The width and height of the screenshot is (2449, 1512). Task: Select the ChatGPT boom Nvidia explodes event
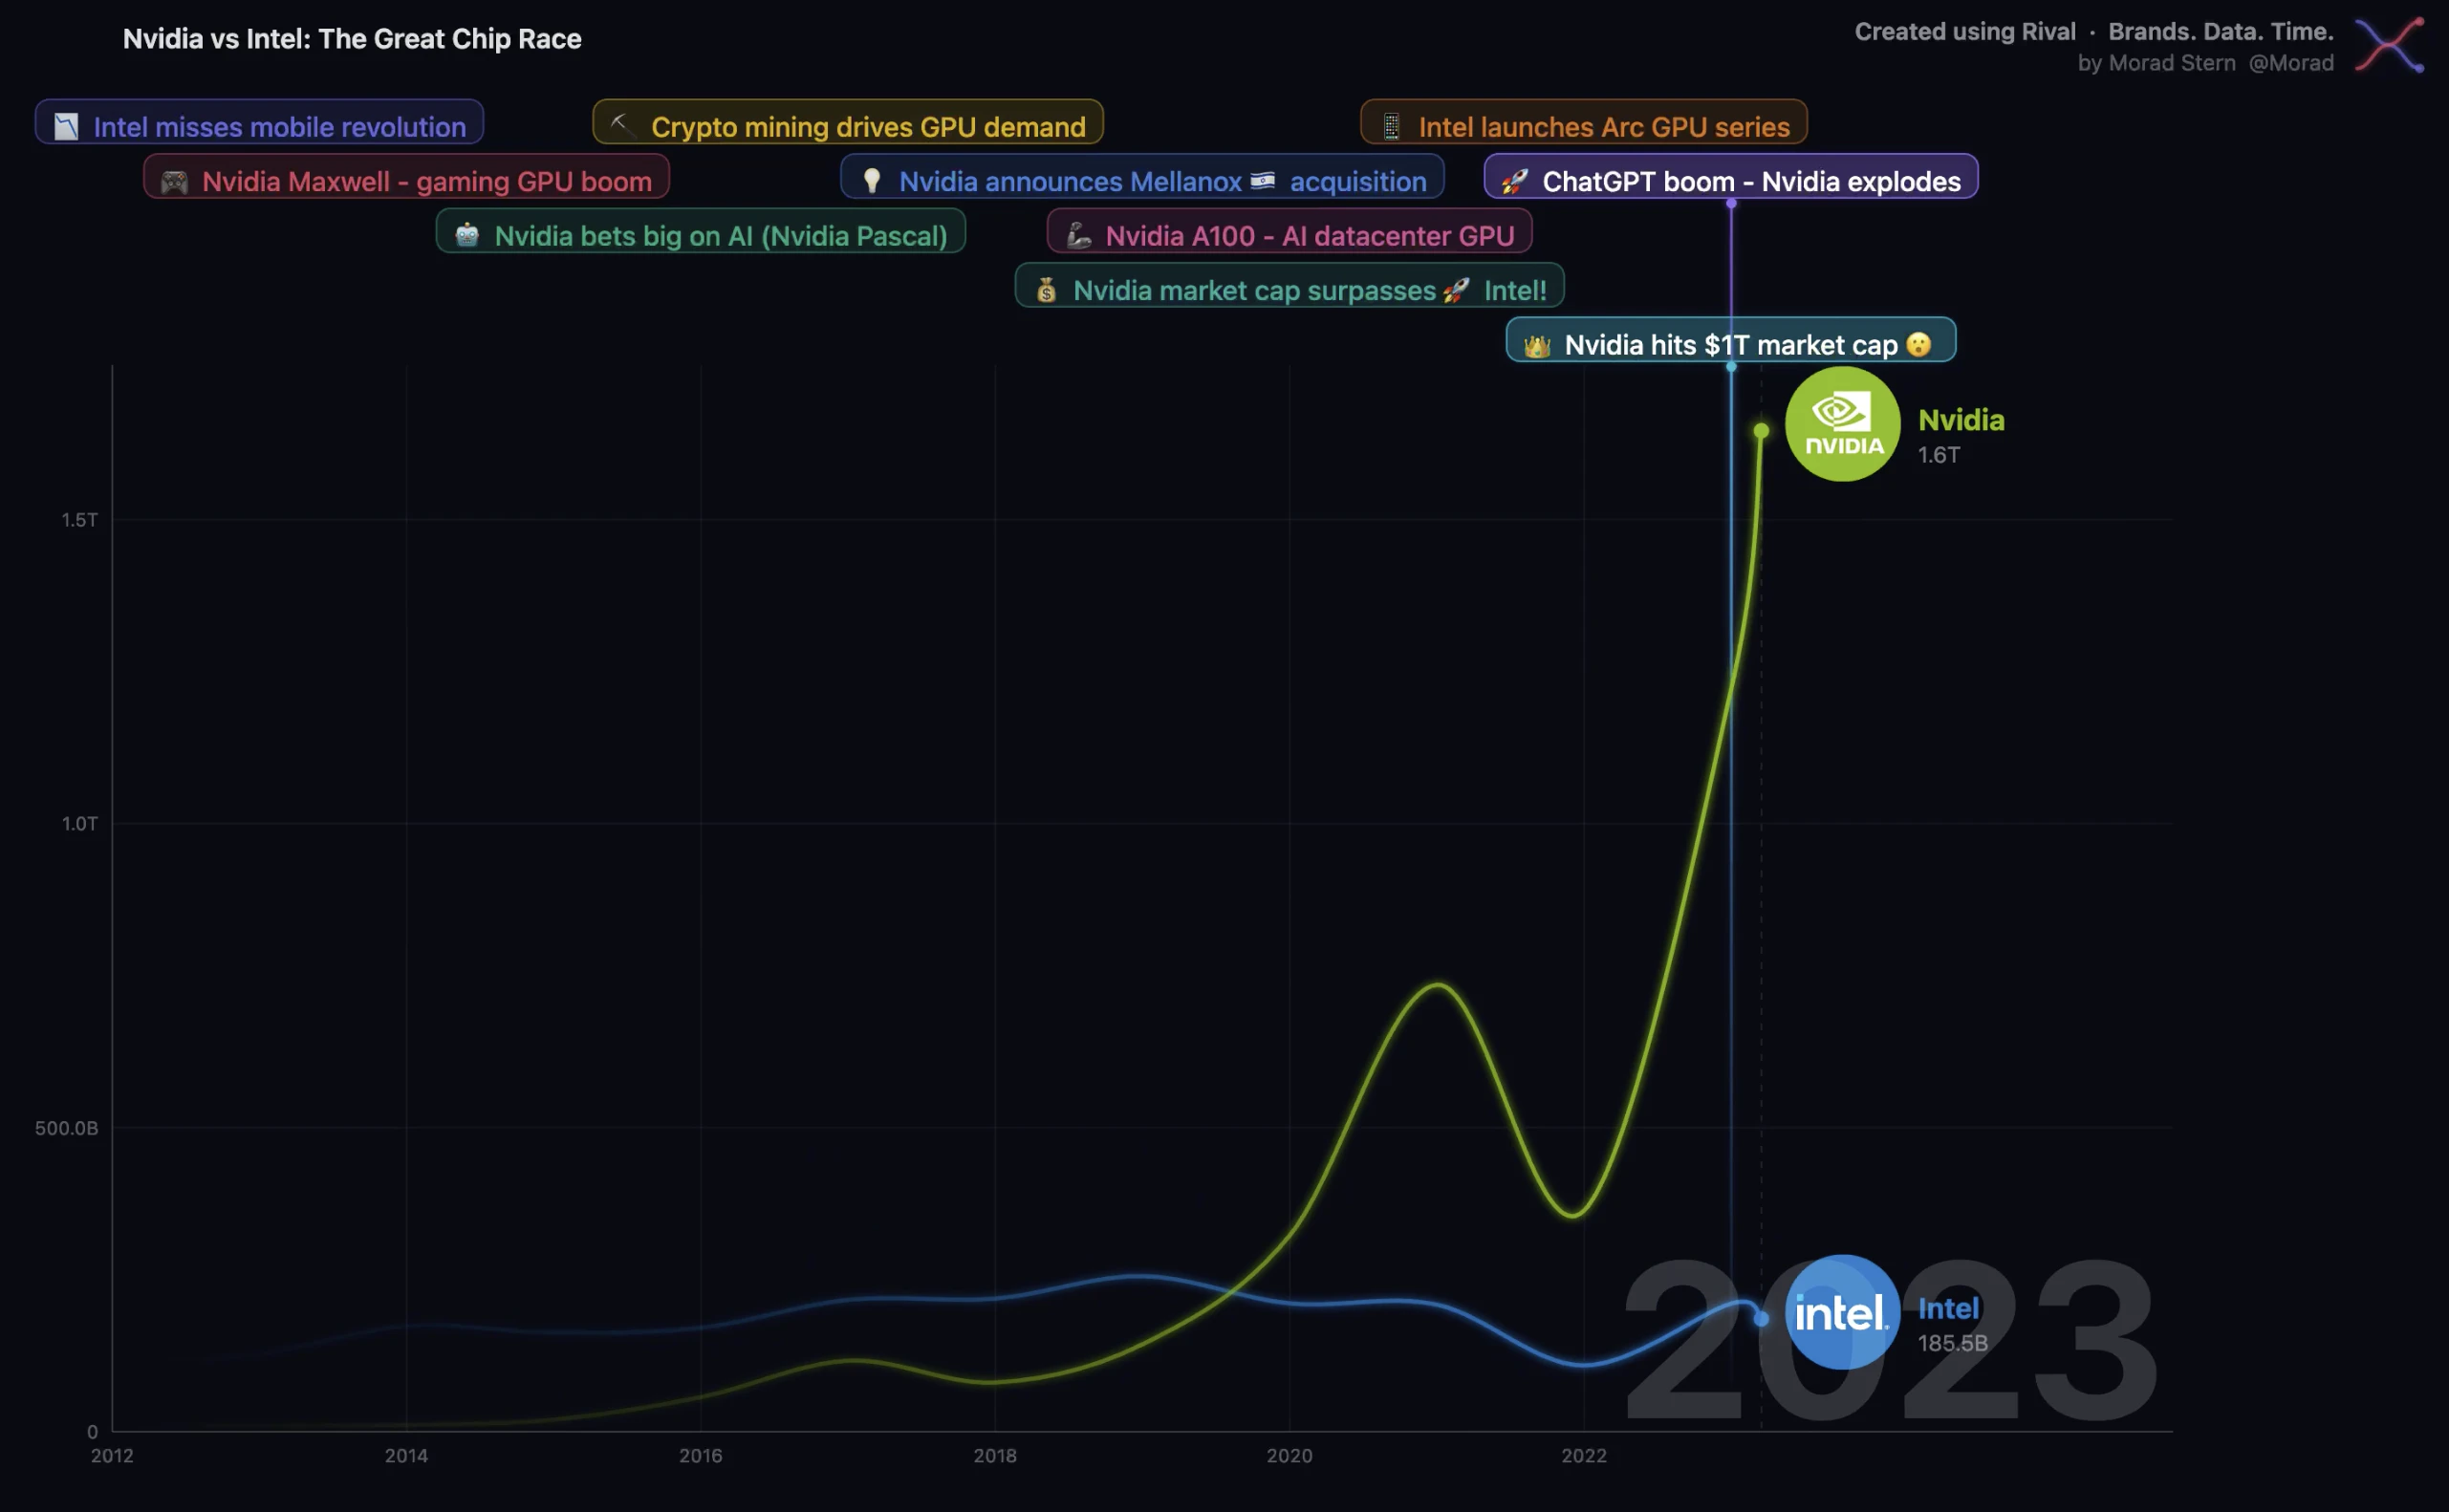click(x=1731, y=177)
